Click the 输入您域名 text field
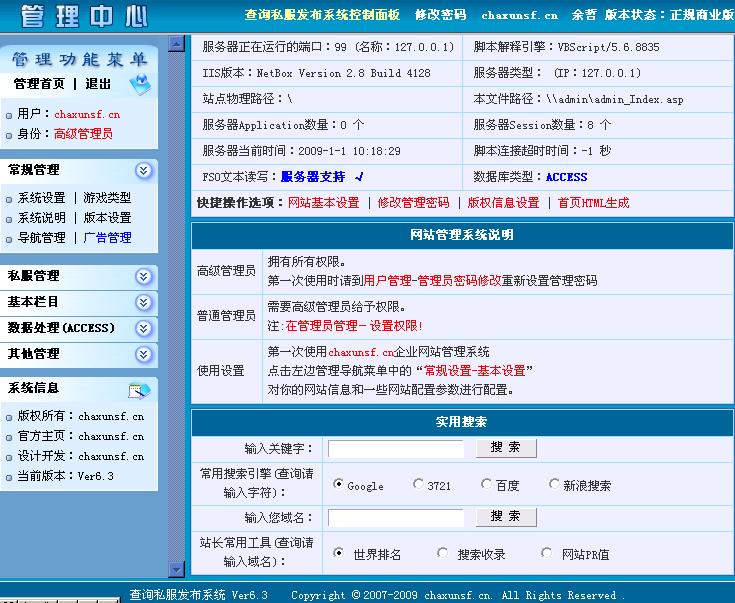Viewport: 735px width, 603px height. click(x=396, y=518)
